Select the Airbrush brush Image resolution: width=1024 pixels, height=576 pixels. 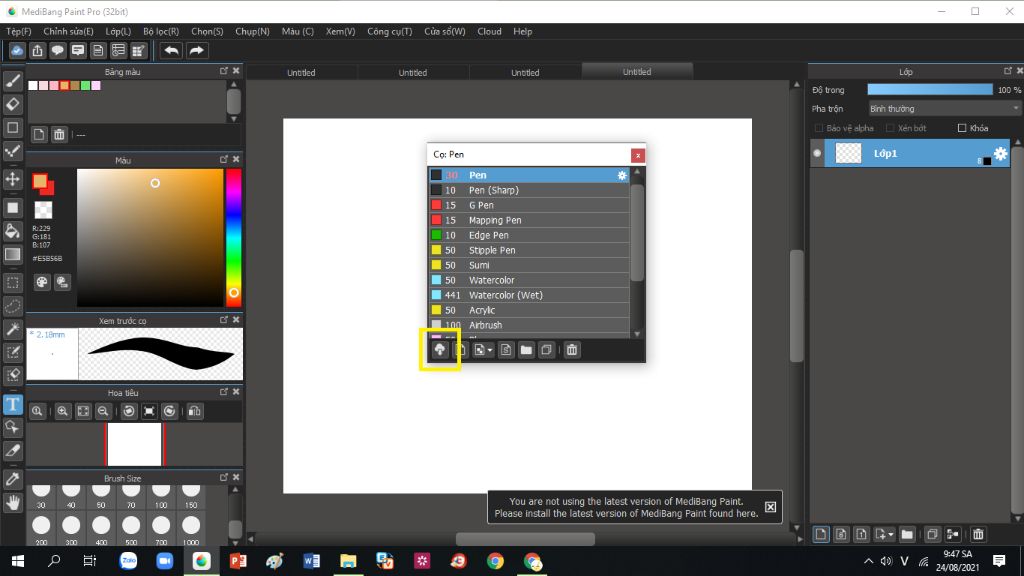pyautogui.click(x=528, y=325)
